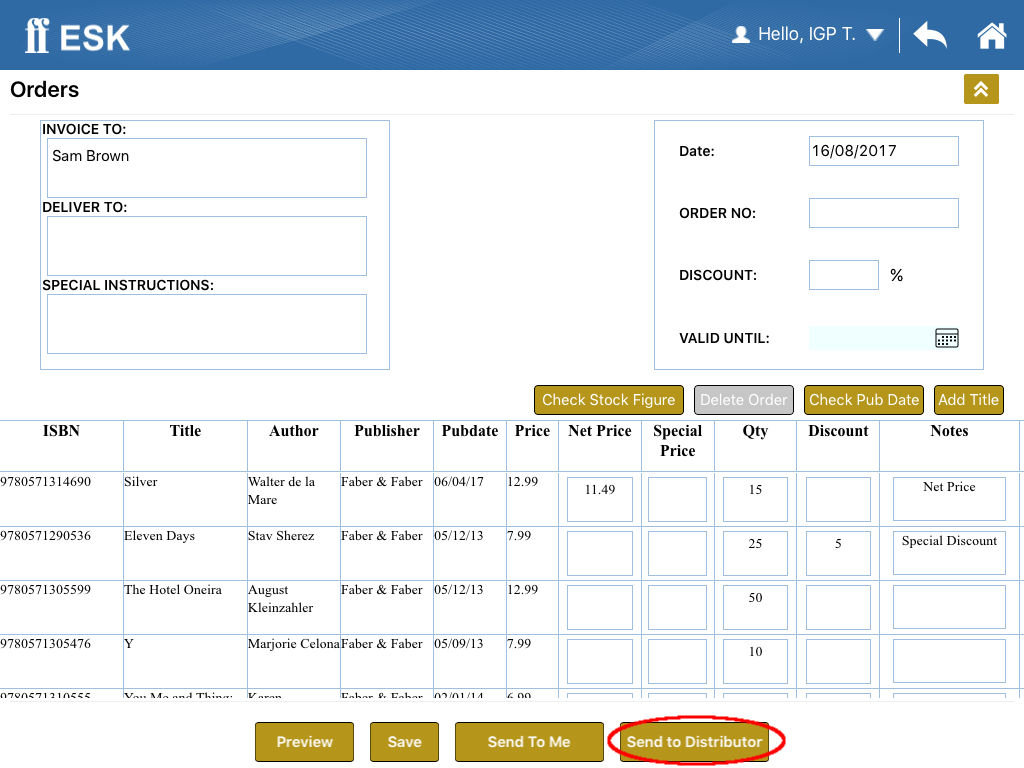The width and height of the screenshot is (1024, 768).
Task: Click the Qty field for Eleven Days
Action: pos(755,553)
